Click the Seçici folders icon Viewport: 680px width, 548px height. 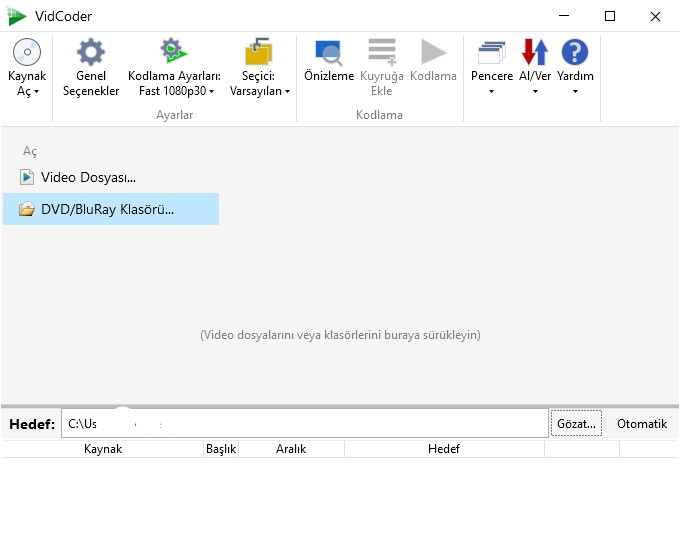[x=258, y=51]
